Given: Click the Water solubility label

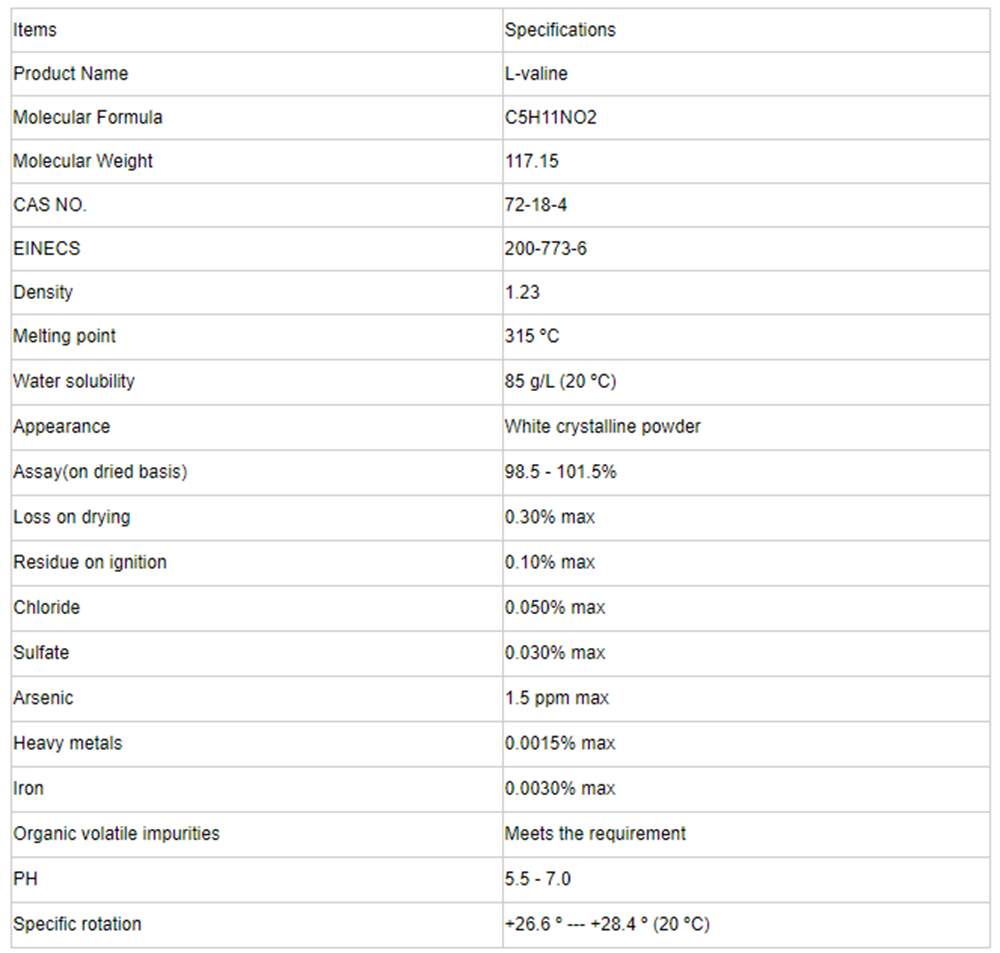Looking at the screenshot, I should [x=74, y=381].
